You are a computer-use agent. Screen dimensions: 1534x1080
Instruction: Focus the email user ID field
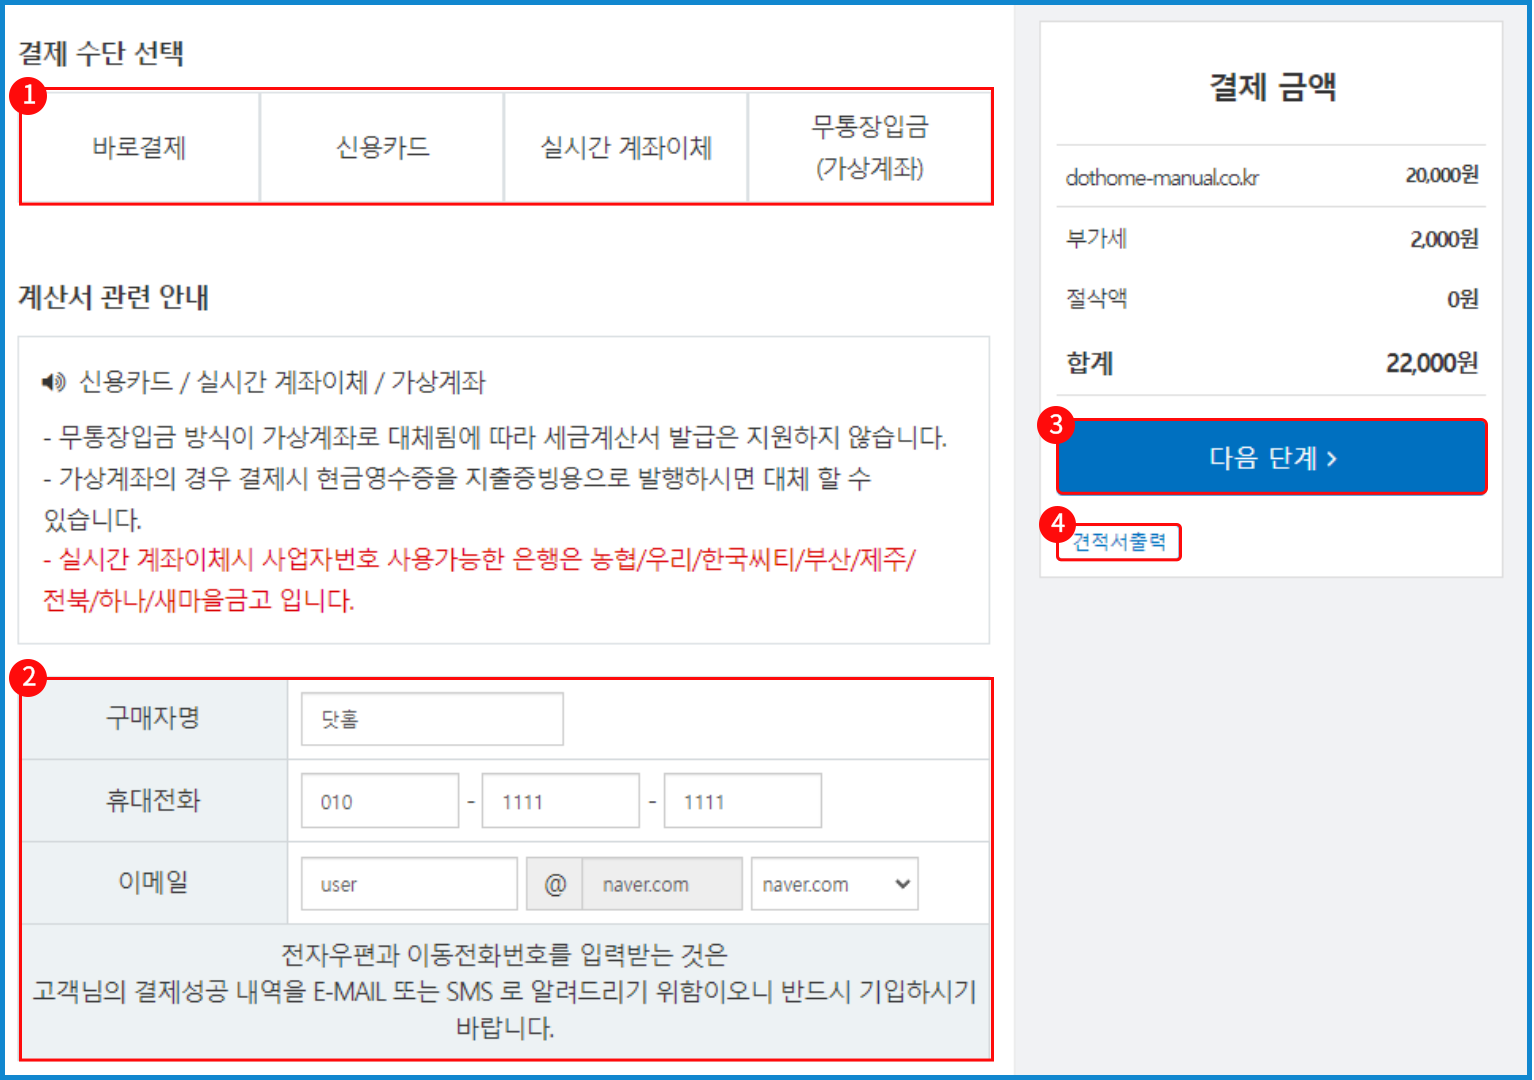(409, 884)
